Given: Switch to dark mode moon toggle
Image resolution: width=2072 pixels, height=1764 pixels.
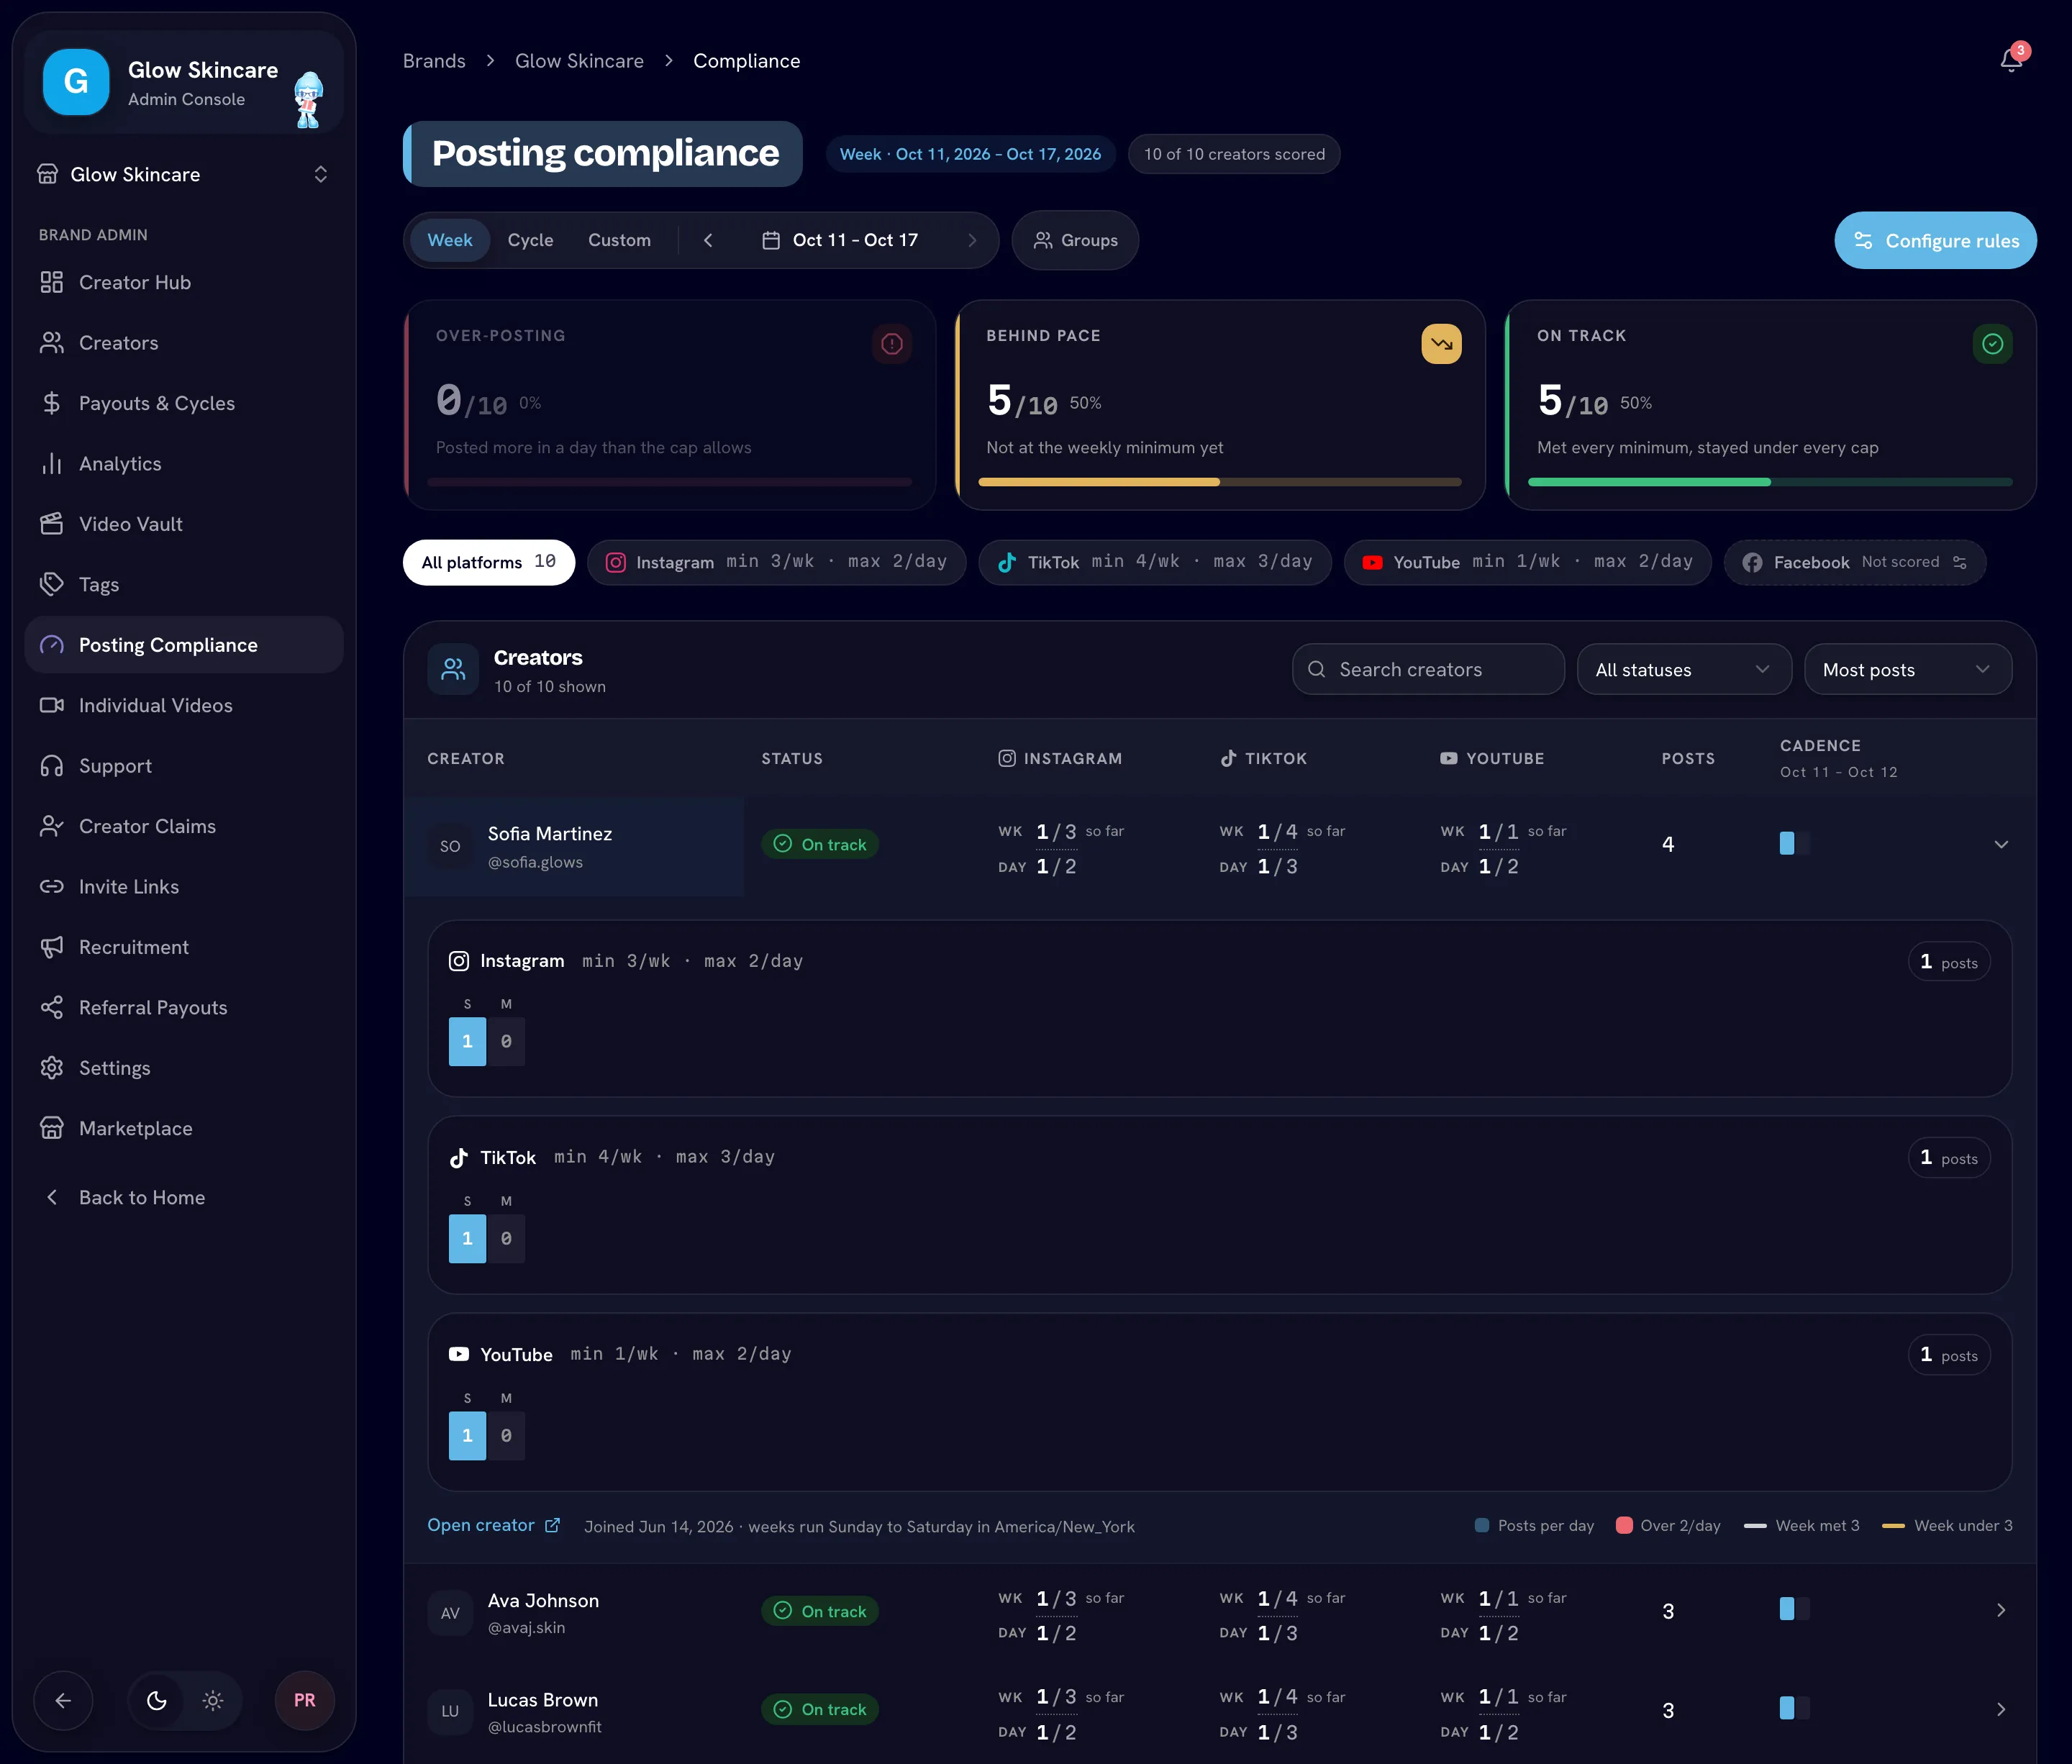Looking at the screenshot, I should pyautogui.click(x=157, y=1700).
